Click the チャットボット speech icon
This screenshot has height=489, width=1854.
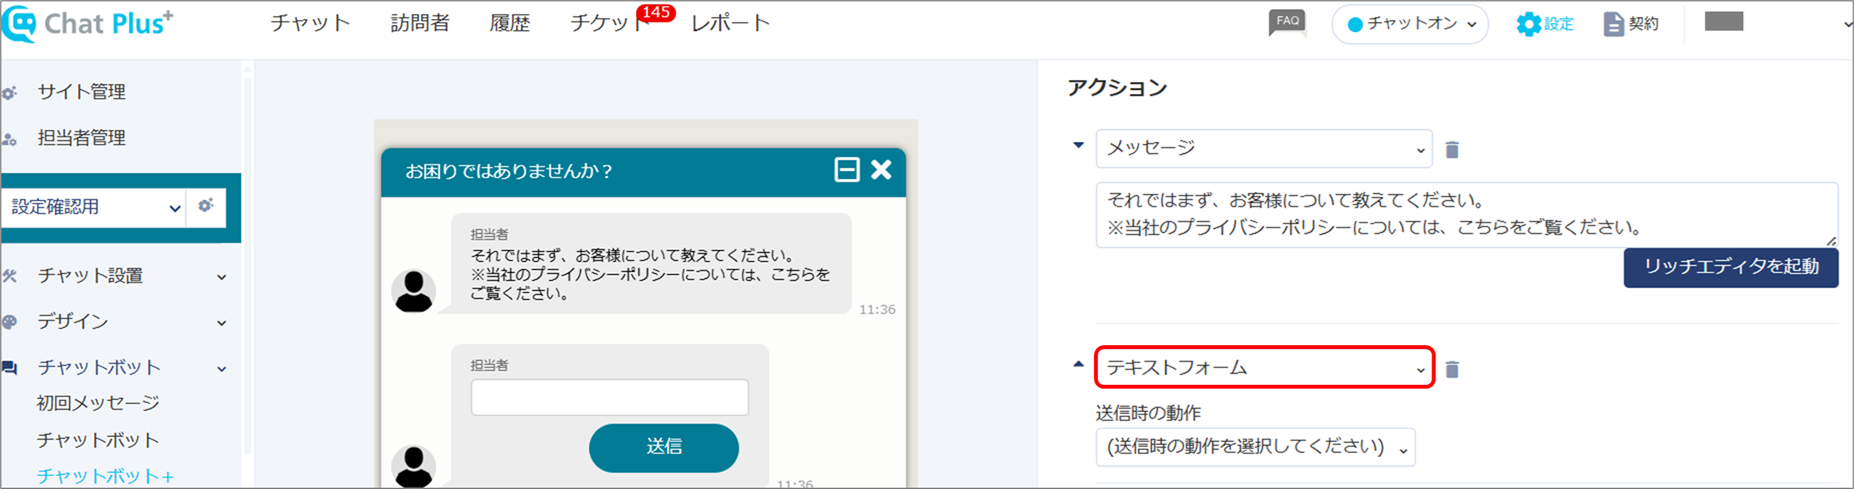coord(10,368)
